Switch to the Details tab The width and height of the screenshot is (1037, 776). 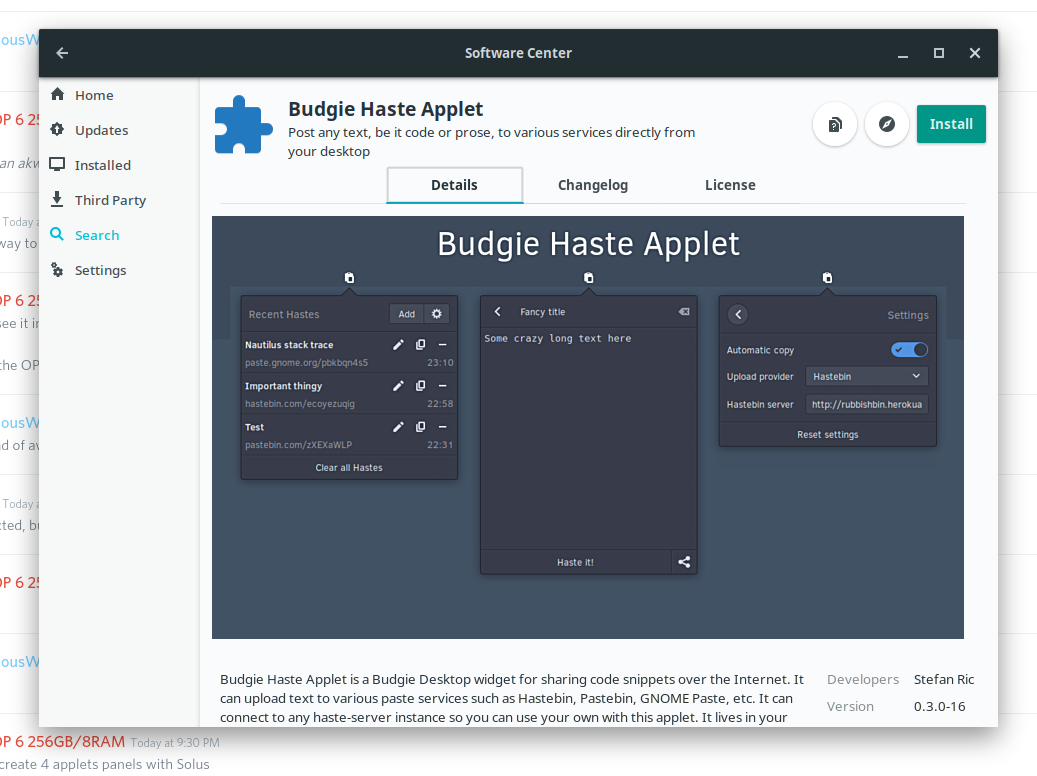click(x=454, y=185)
